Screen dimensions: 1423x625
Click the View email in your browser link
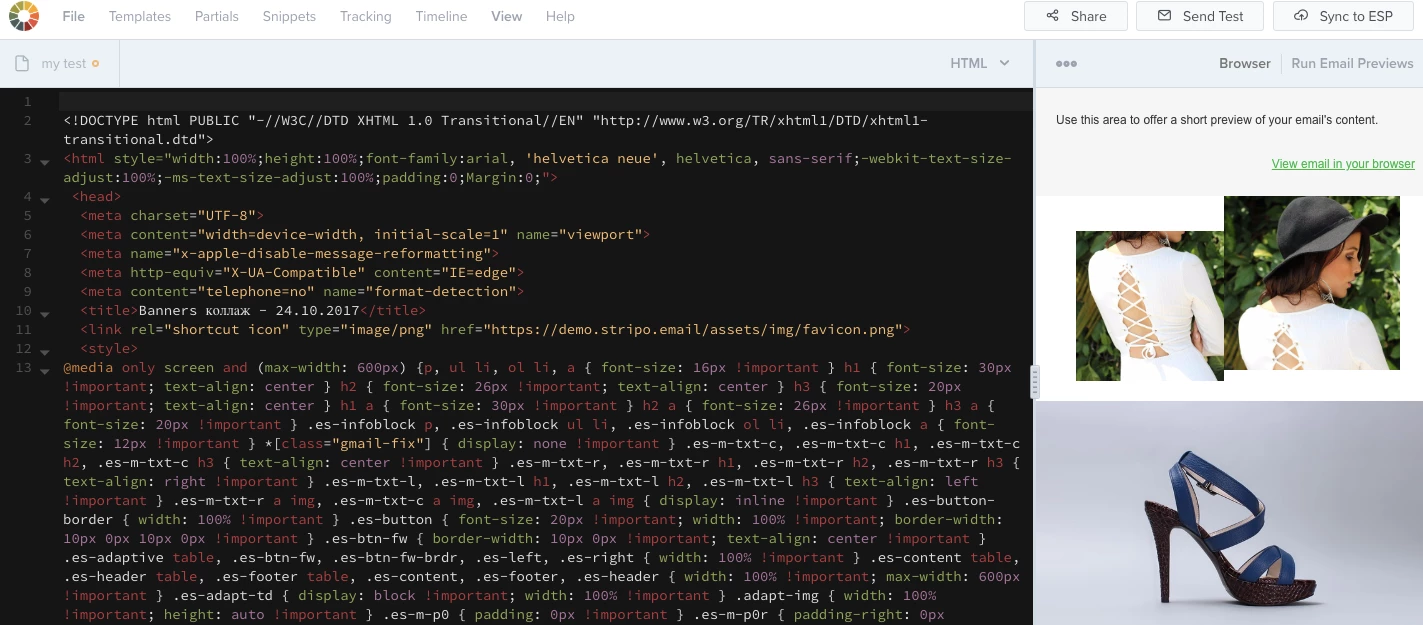click(x=1342, y=164)
